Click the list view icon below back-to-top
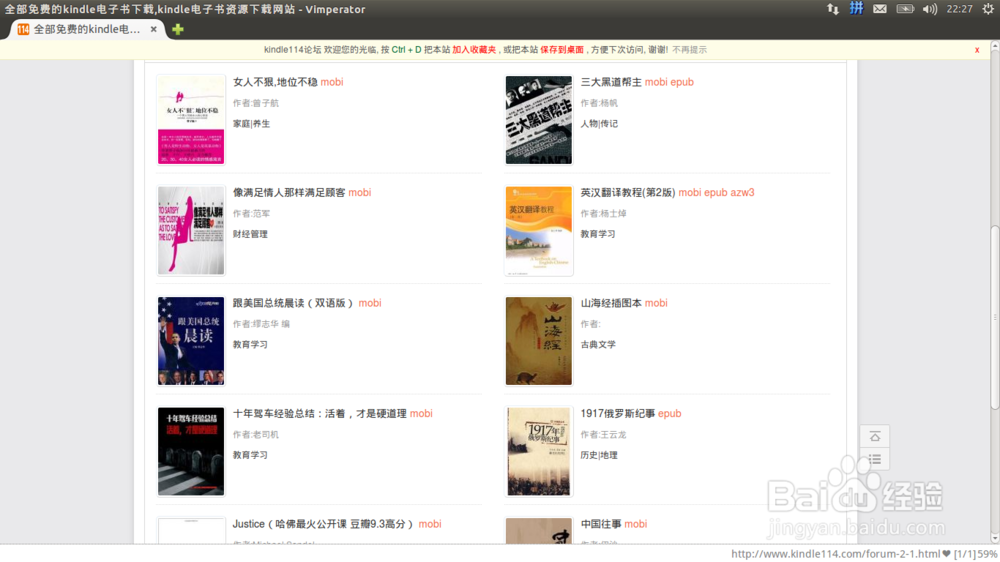This screenshot has height=562, width=1000. [874, 459]
